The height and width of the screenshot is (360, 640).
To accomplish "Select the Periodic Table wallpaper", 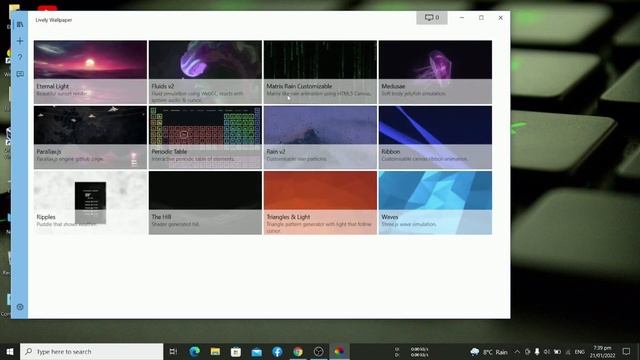I will (205, 137).
